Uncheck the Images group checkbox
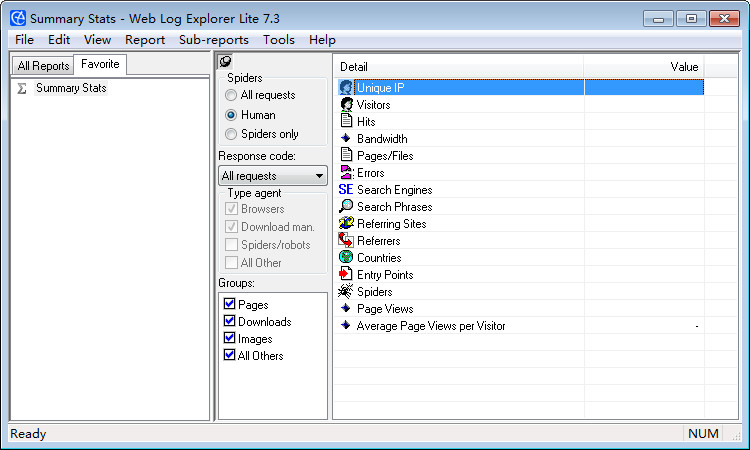Viewport: 750px width, 450px height. (230, 338)
